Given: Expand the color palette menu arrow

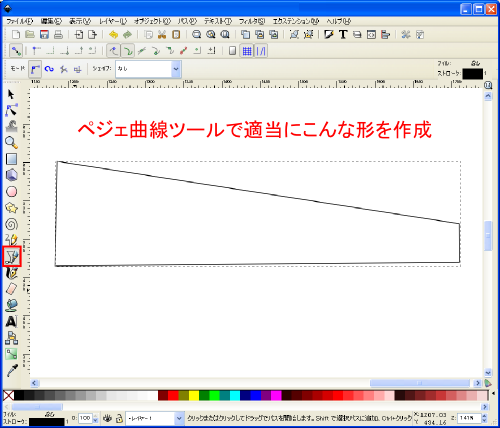Looking at the screenshot, I should [x=493, y=394].
